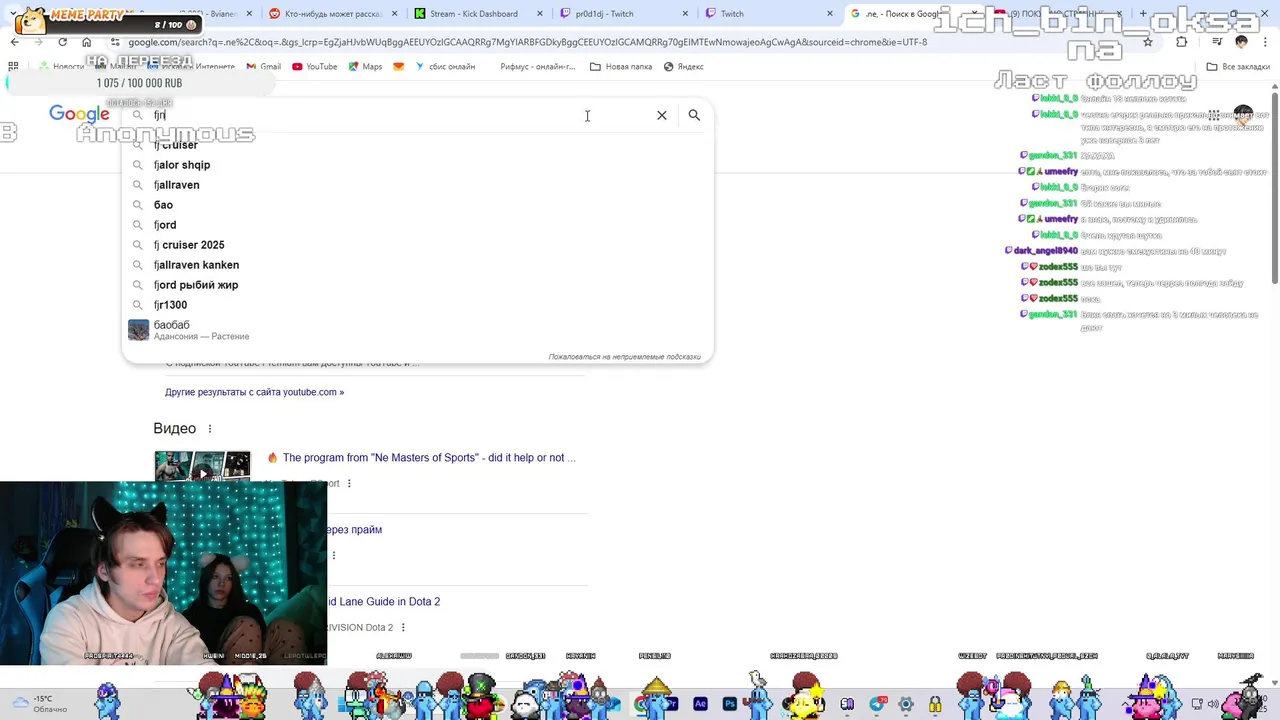Switch to pr0d1dj - Twitch tab
Screen dimensions: 1280x720
coord(625,14)
